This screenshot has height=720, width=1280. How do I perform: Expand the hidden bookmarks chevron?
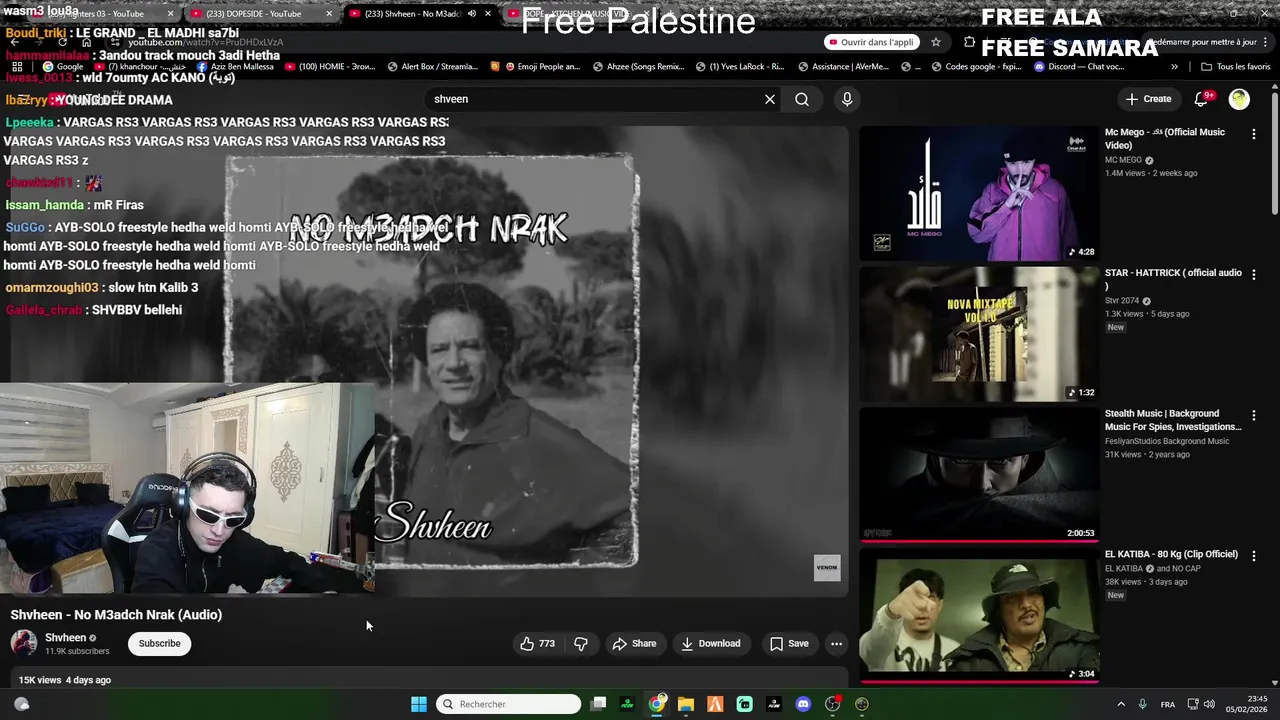1174,67
